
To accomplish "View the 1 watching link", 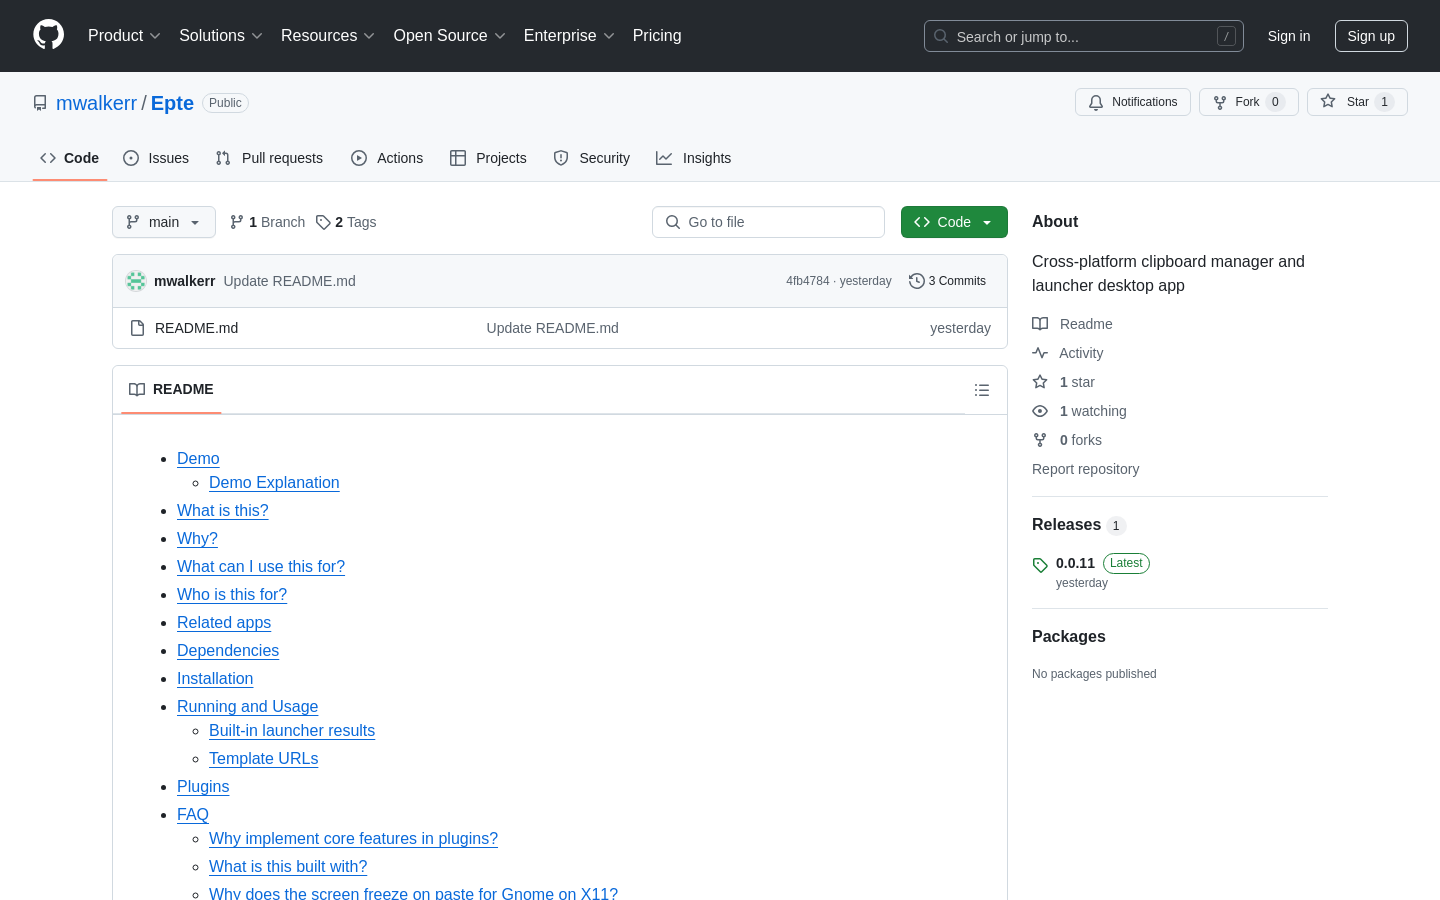I will pos(1079,411).
